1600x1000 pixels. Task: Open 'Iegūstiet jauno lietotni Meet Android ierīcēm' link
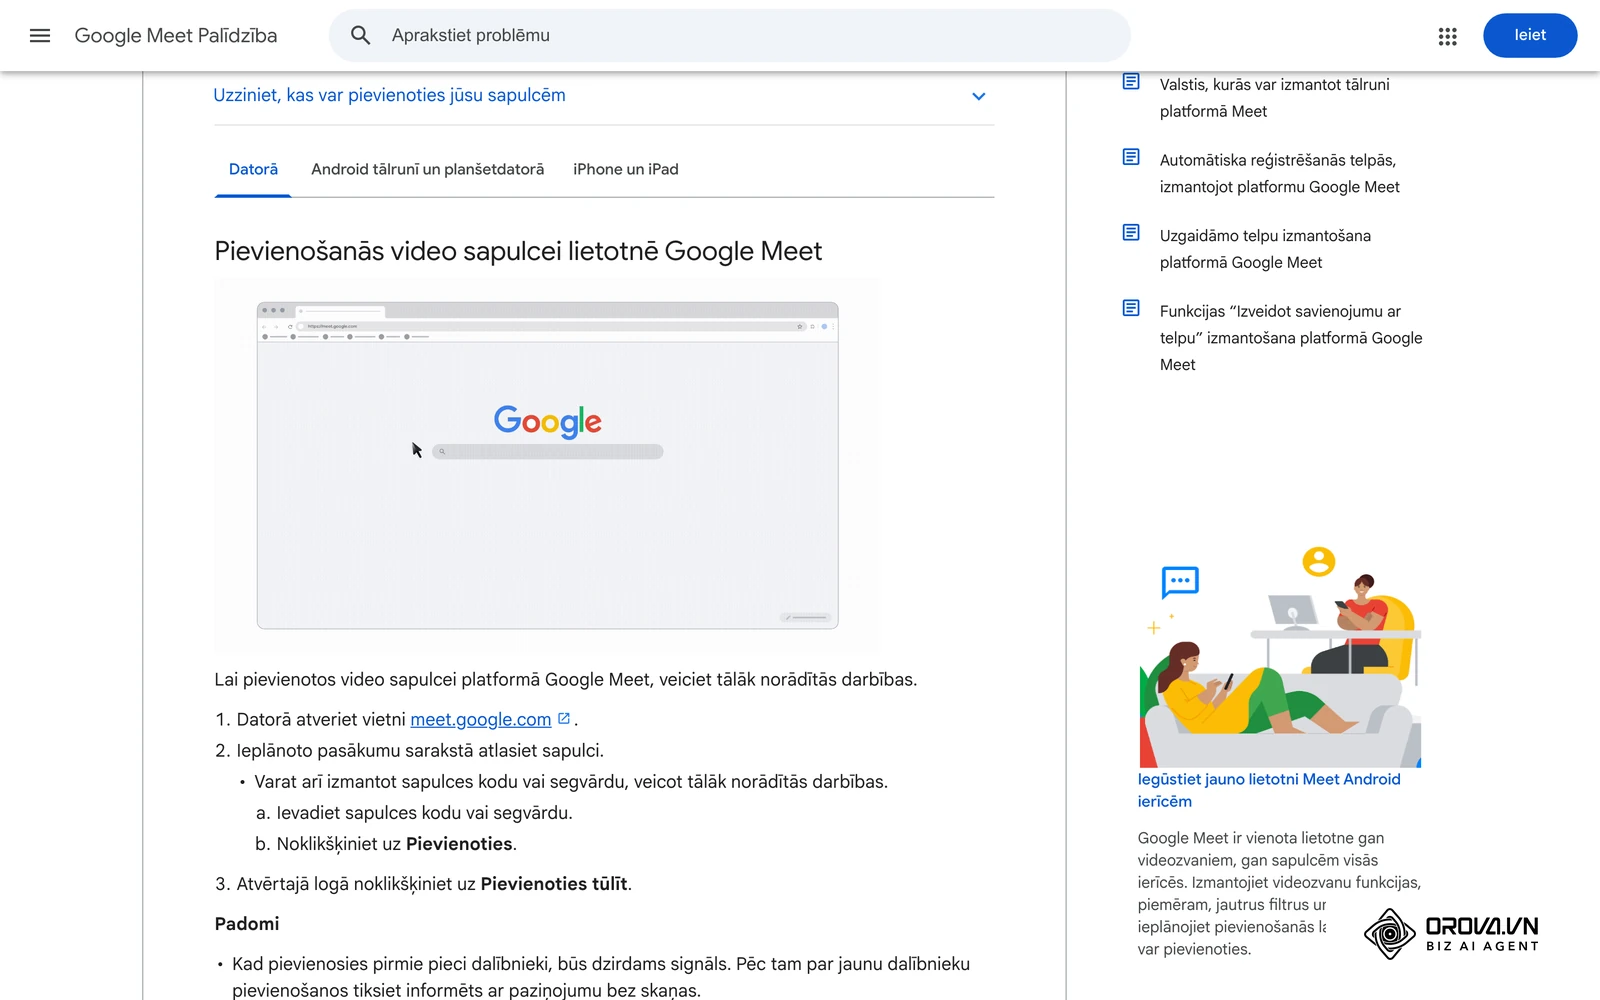click(1269, 790)
